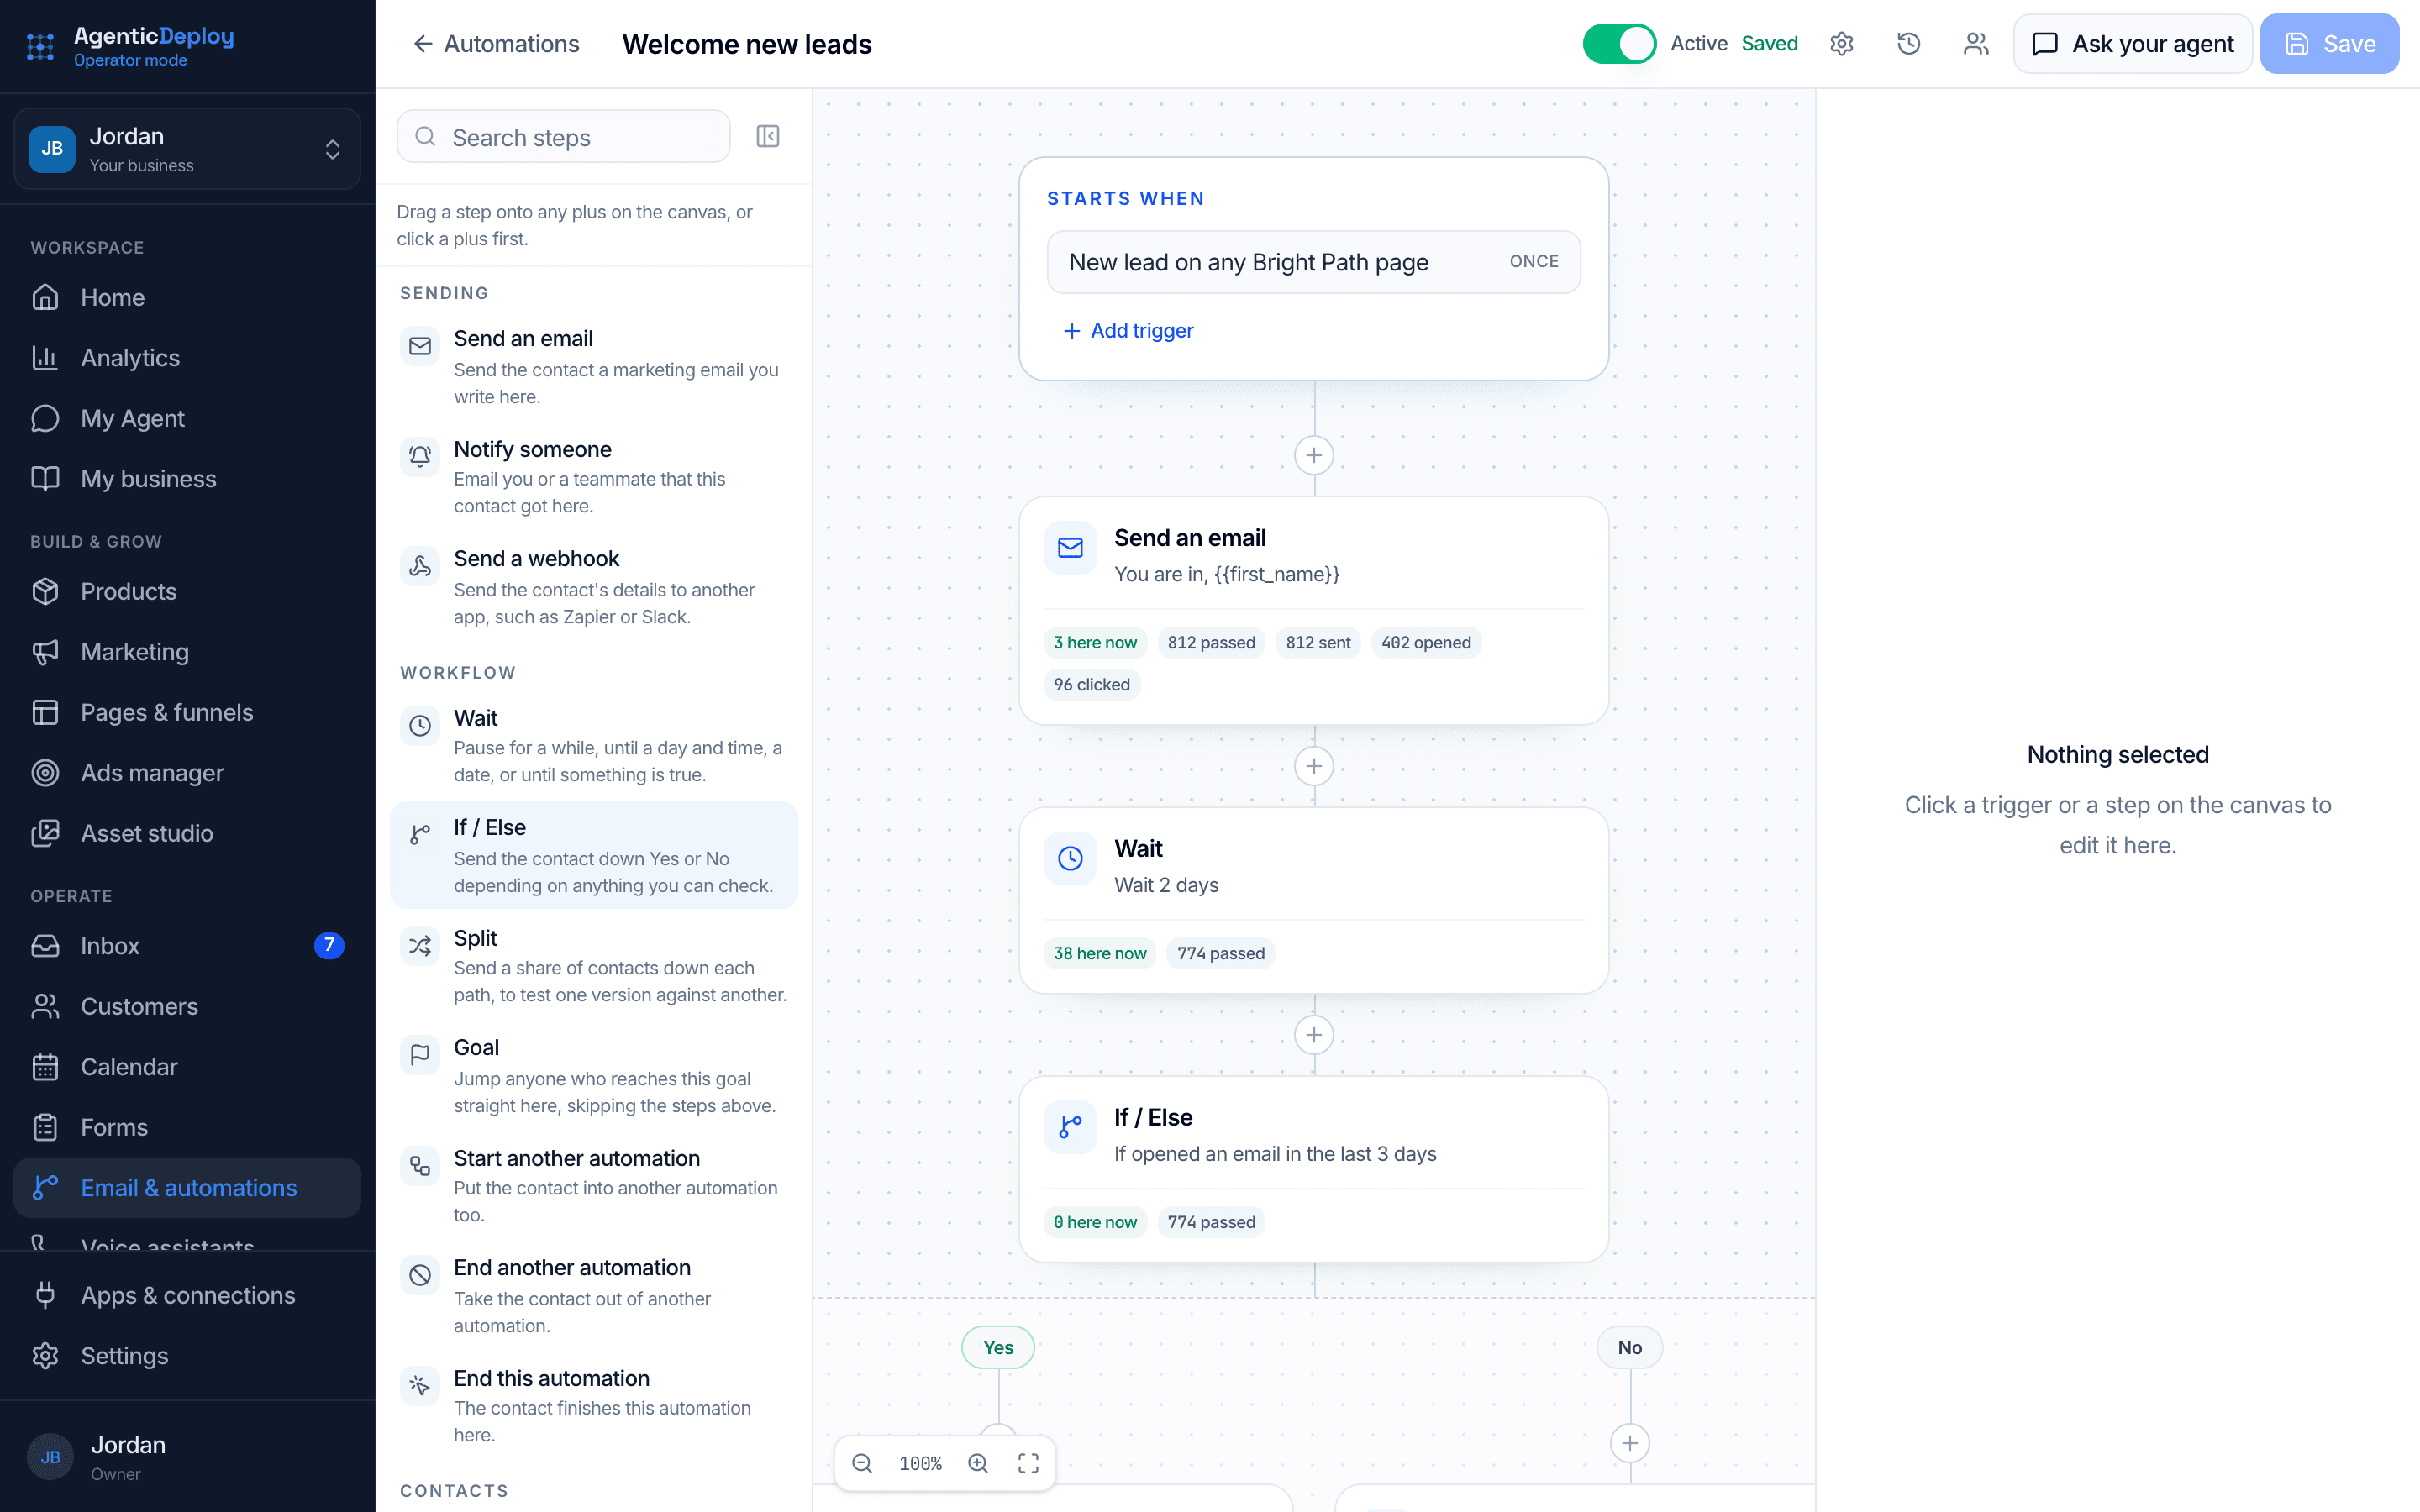
Task: Select the Send an email step in palette
Action: click(x=594, y=367)
